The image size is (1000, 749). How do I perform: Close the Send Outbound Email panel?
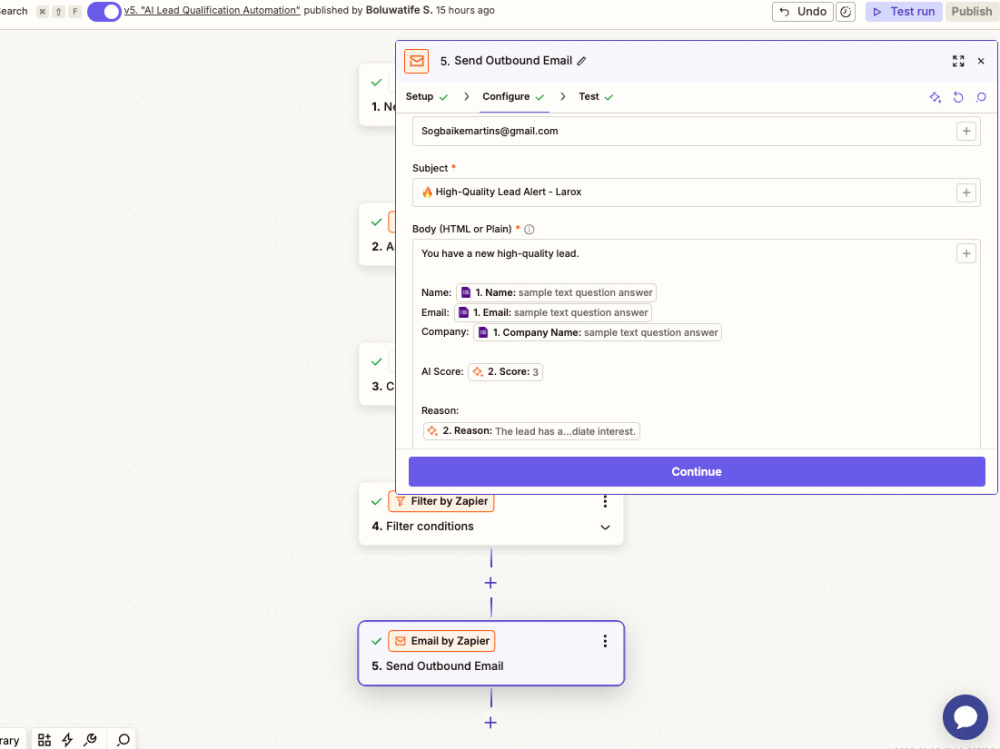point(981,61)
